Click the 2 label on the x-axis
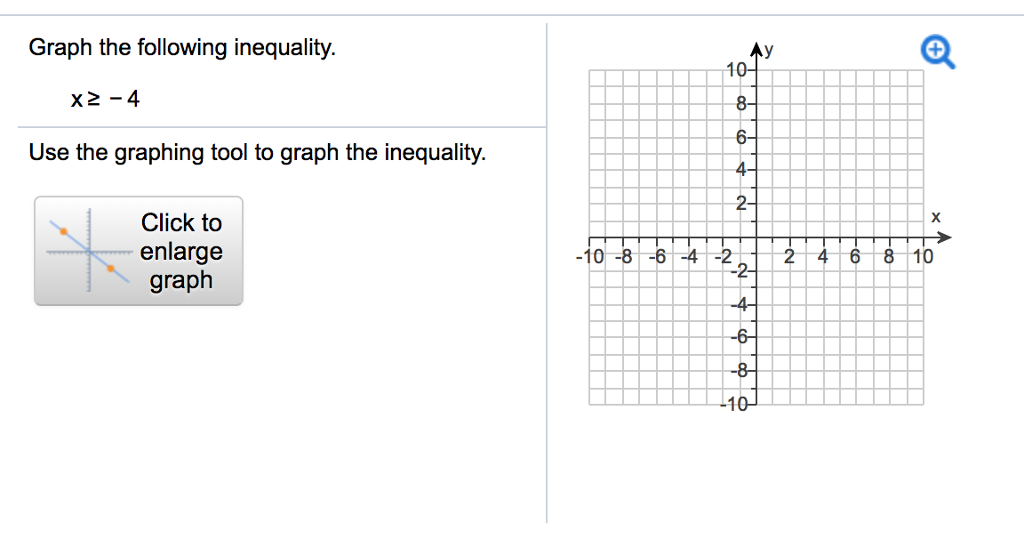 [x=789, y=256]
